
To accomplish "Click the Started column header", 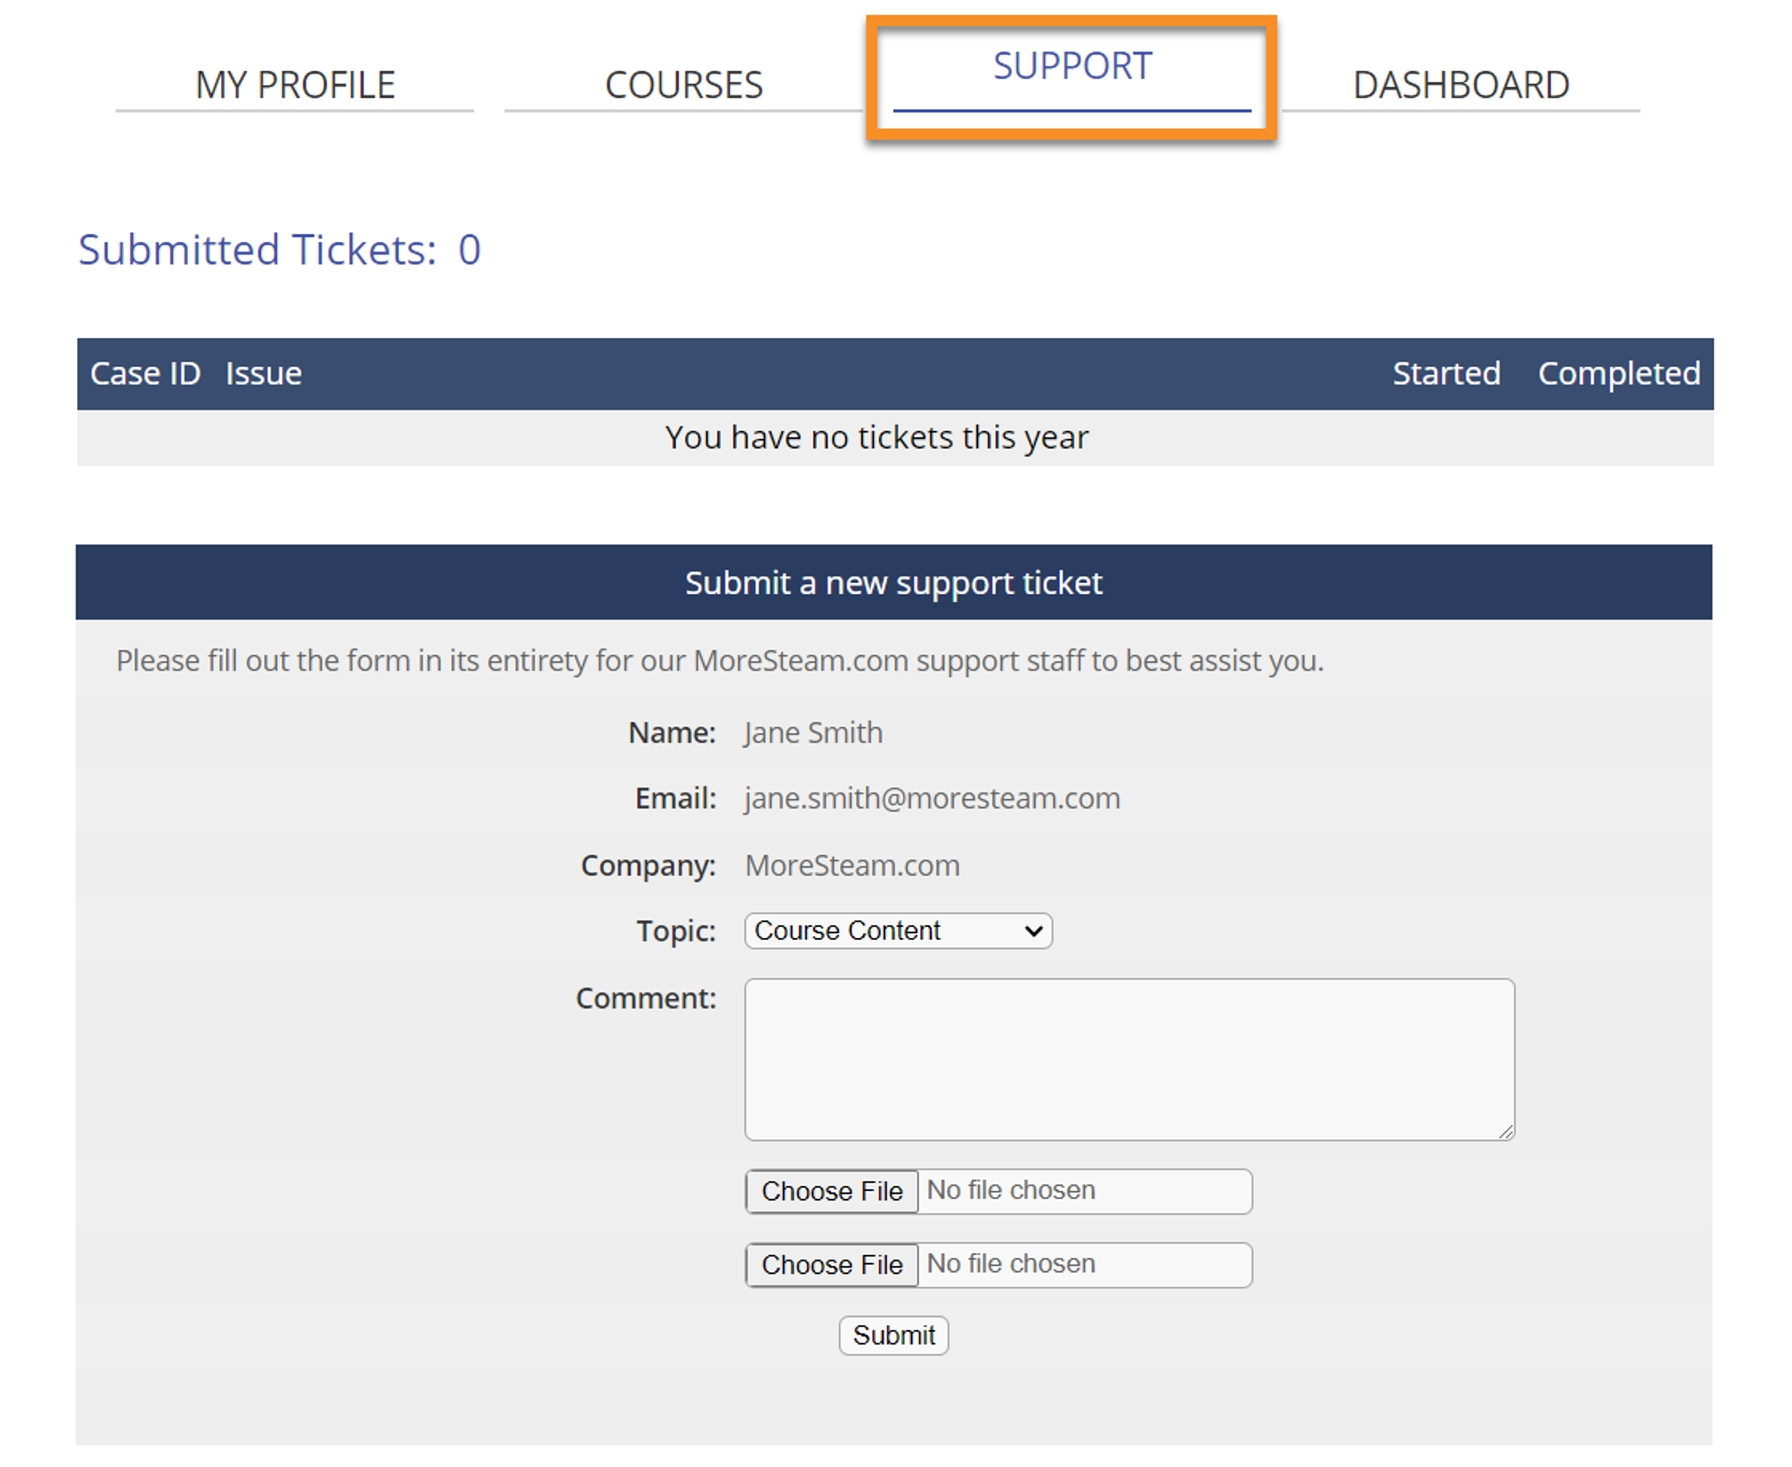I will [x=1446, y=373].
